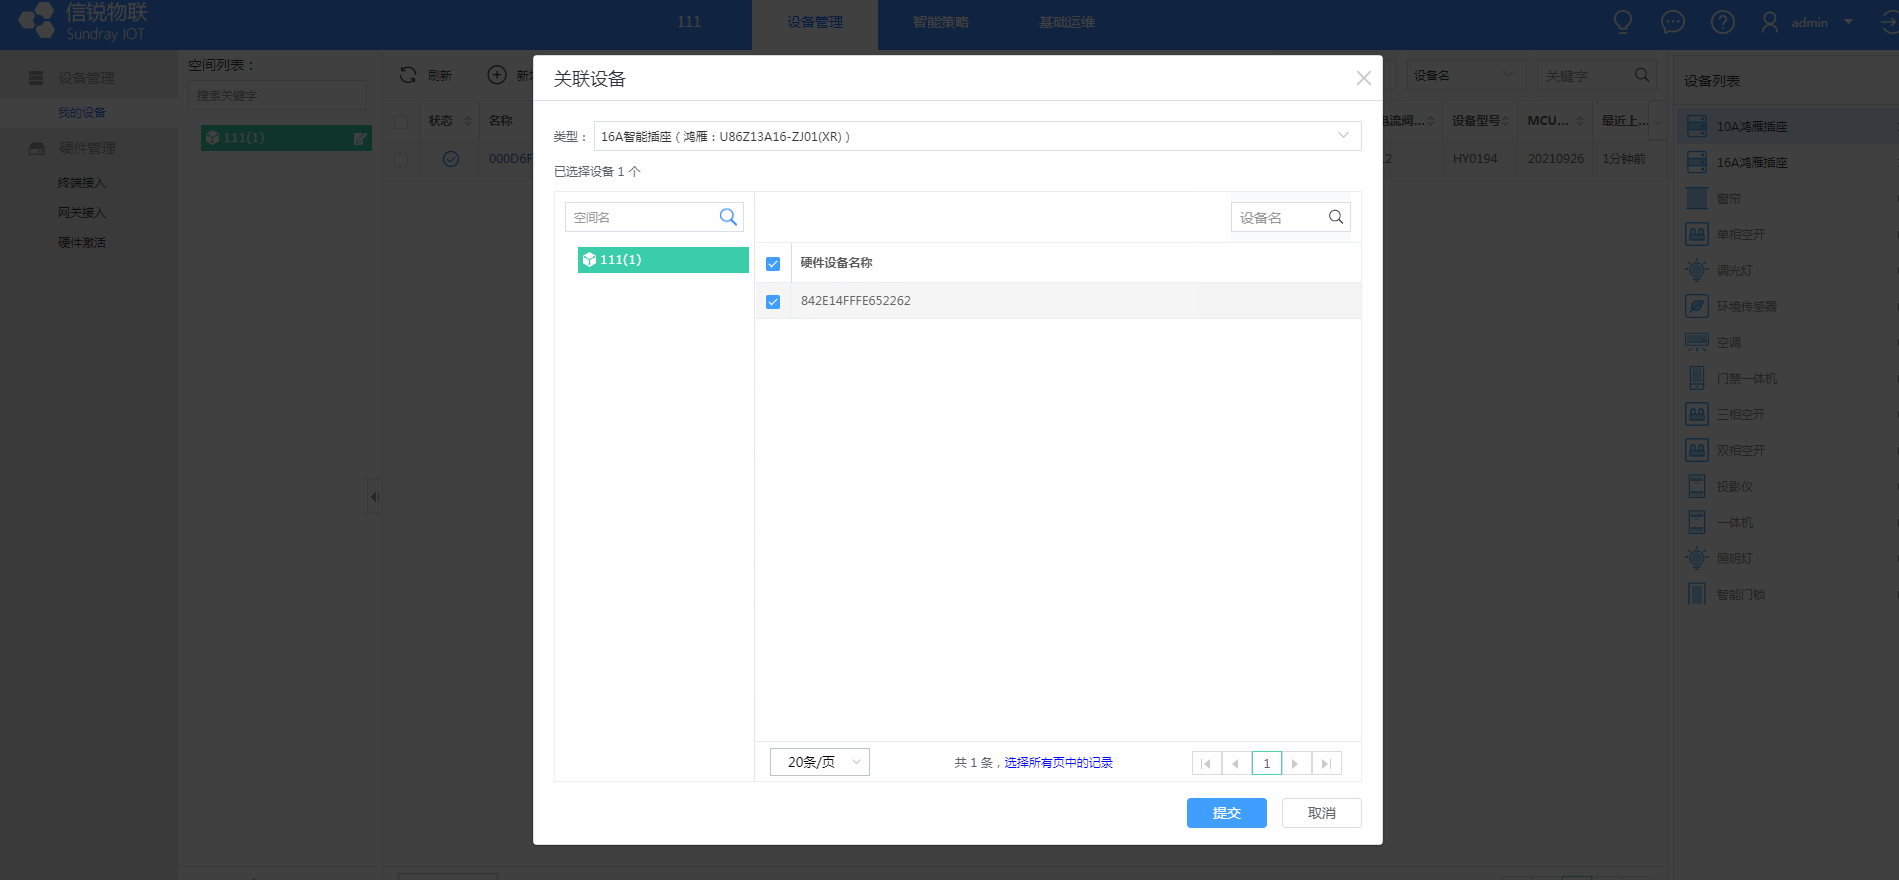The image size is (1899, 880).
Task: Open 终端接入 in the sidebar
Action: (x=82, y=183)
